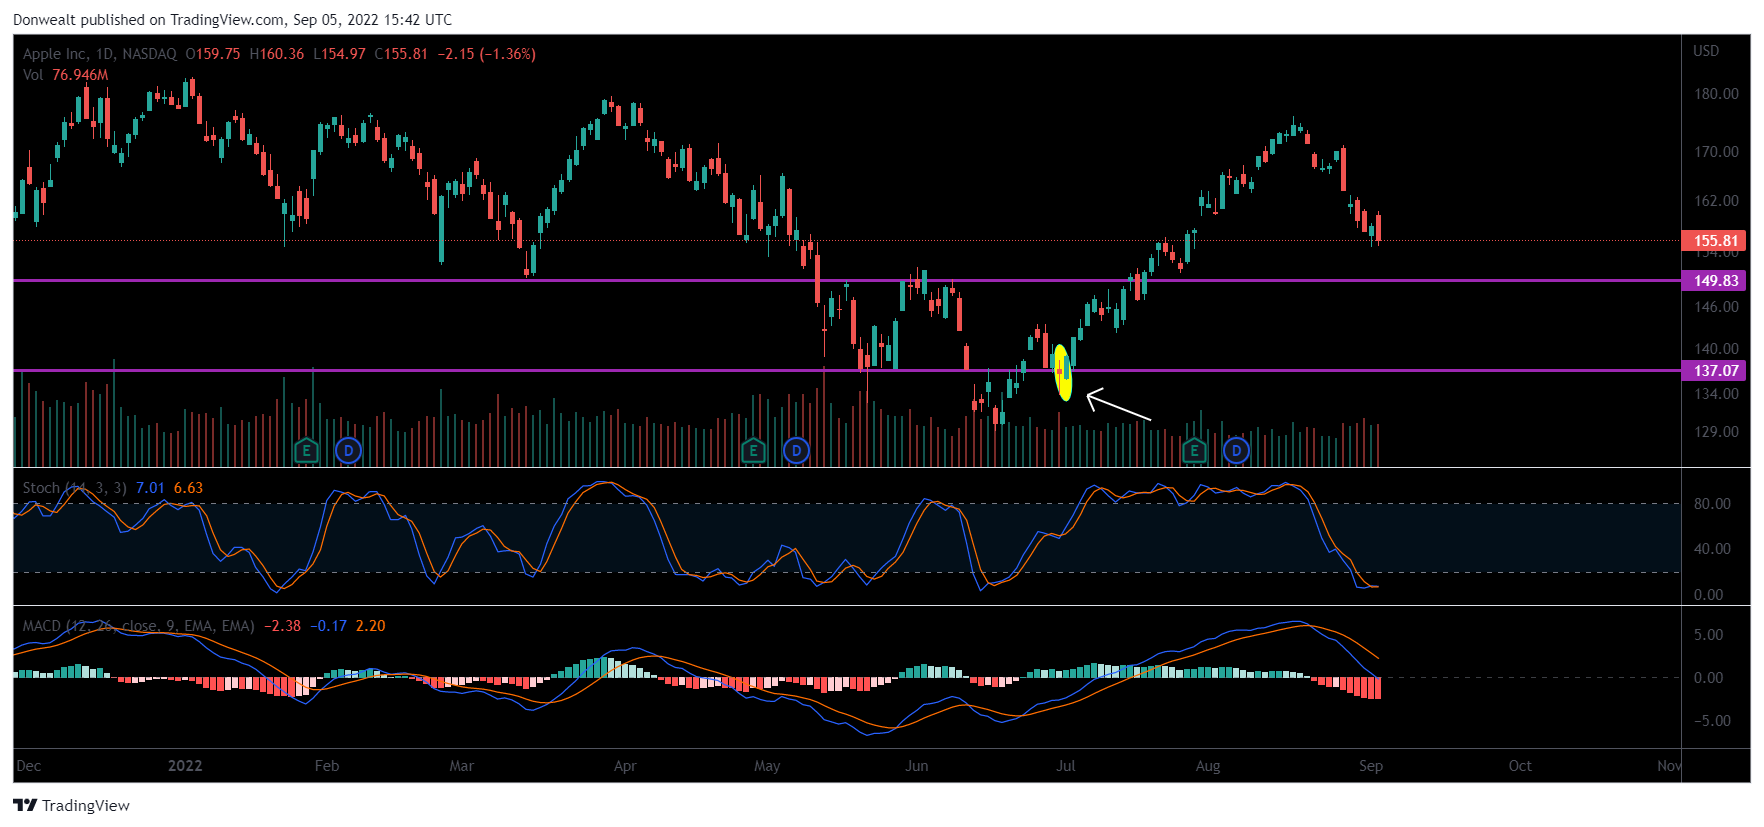
Task: Click the 40.00 level on Stoch axis
Action: 1712,549
